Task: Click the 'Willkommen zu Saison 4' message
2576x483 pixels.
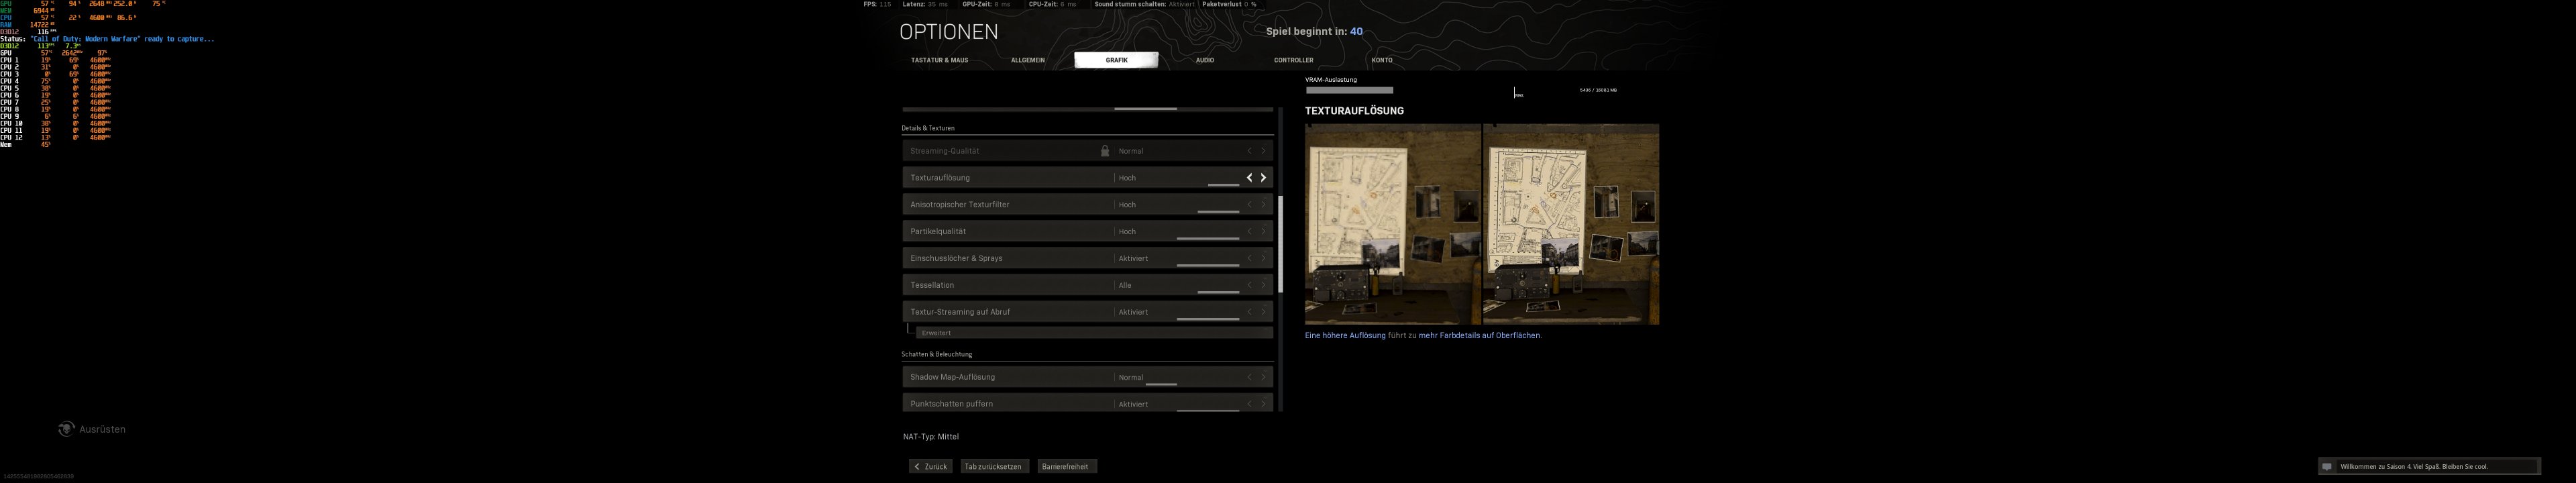Action: pos(2414,467)
